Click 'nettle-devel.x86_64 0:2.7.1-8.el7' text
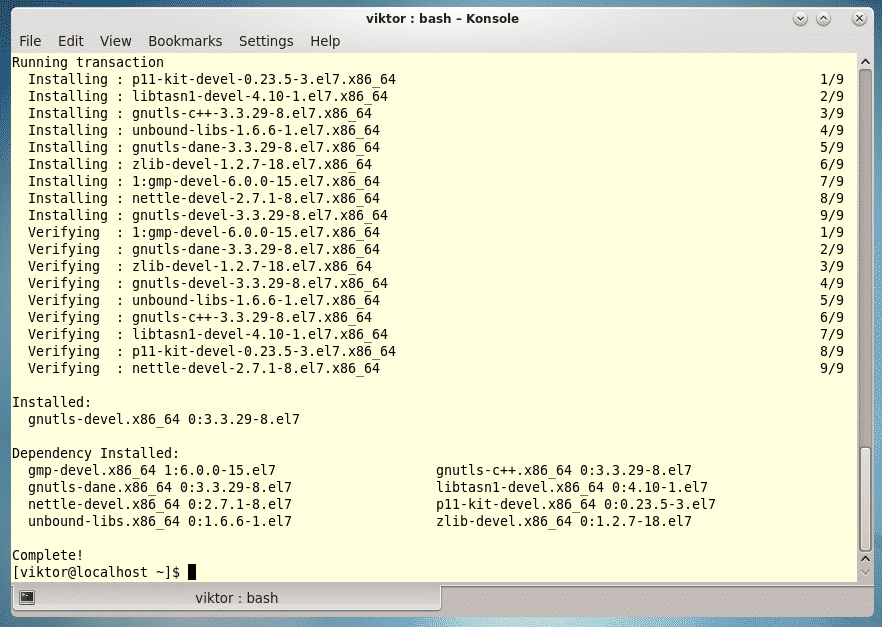 [160, 504]
